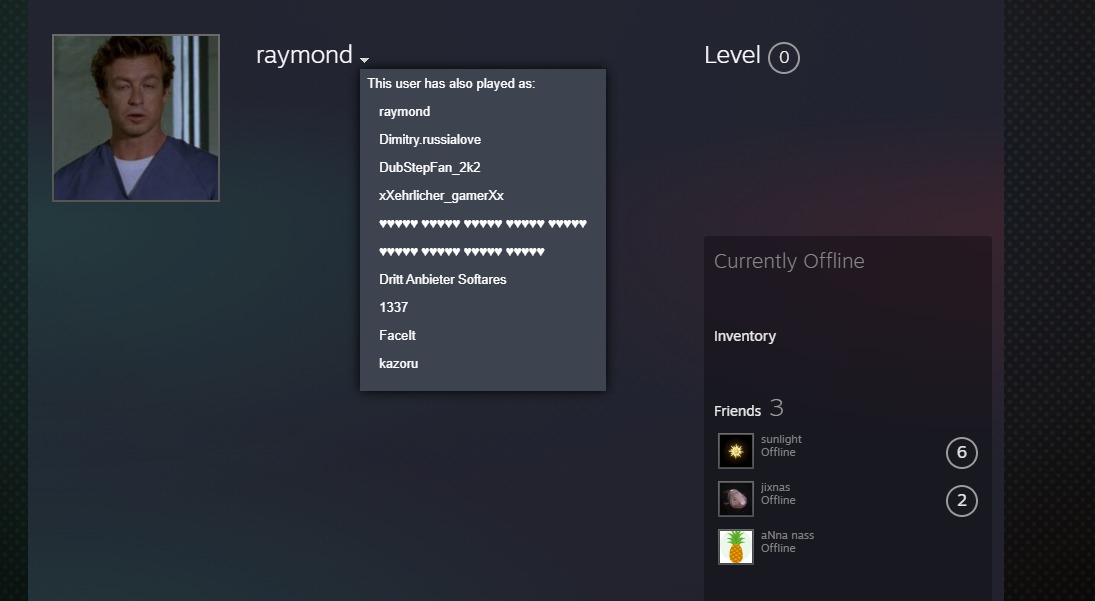This screenshot has width=1095, height=601.
Task: Select the FaceIt alias entry
Action: pos(397,335)
